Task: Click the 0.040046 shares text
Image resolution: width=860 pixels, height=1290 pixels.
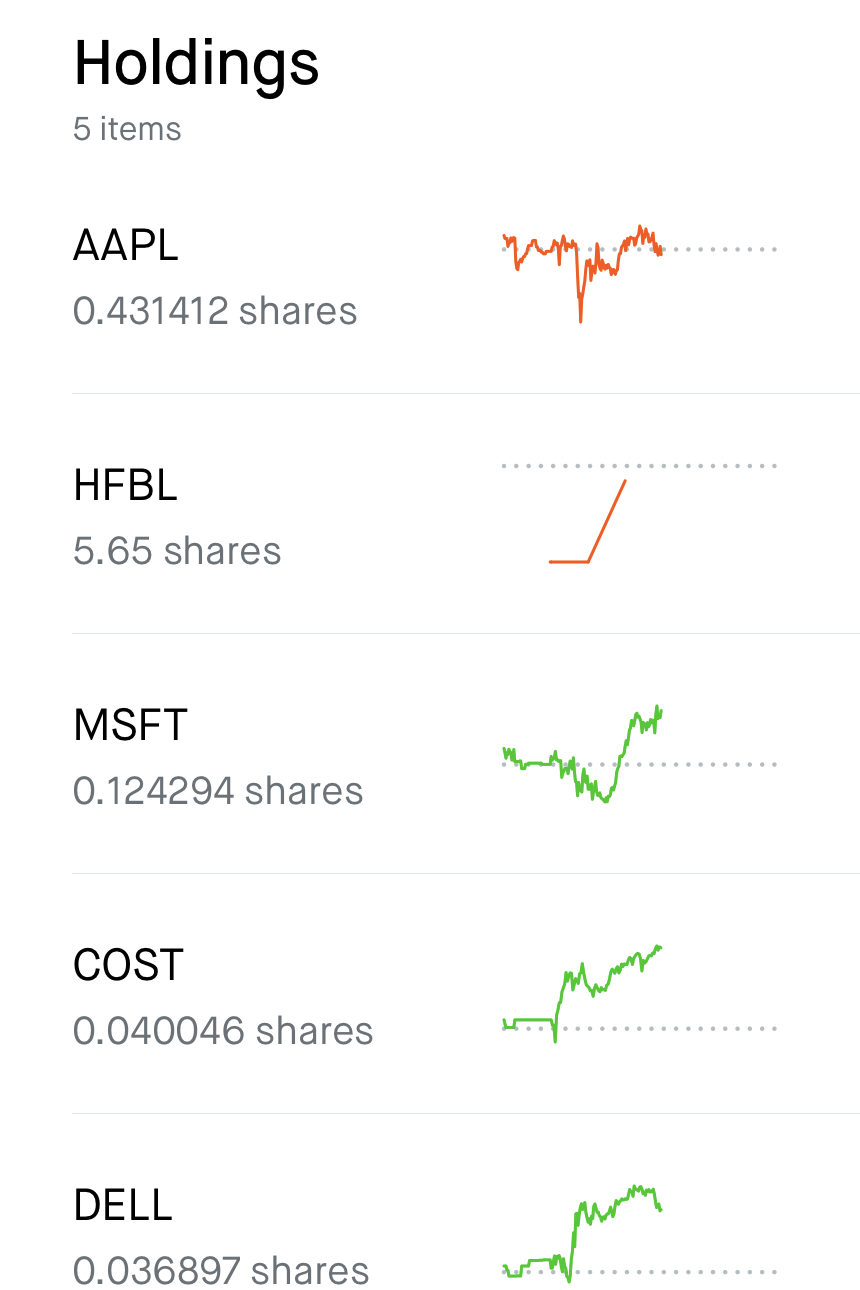Action: click(223, 1031)
